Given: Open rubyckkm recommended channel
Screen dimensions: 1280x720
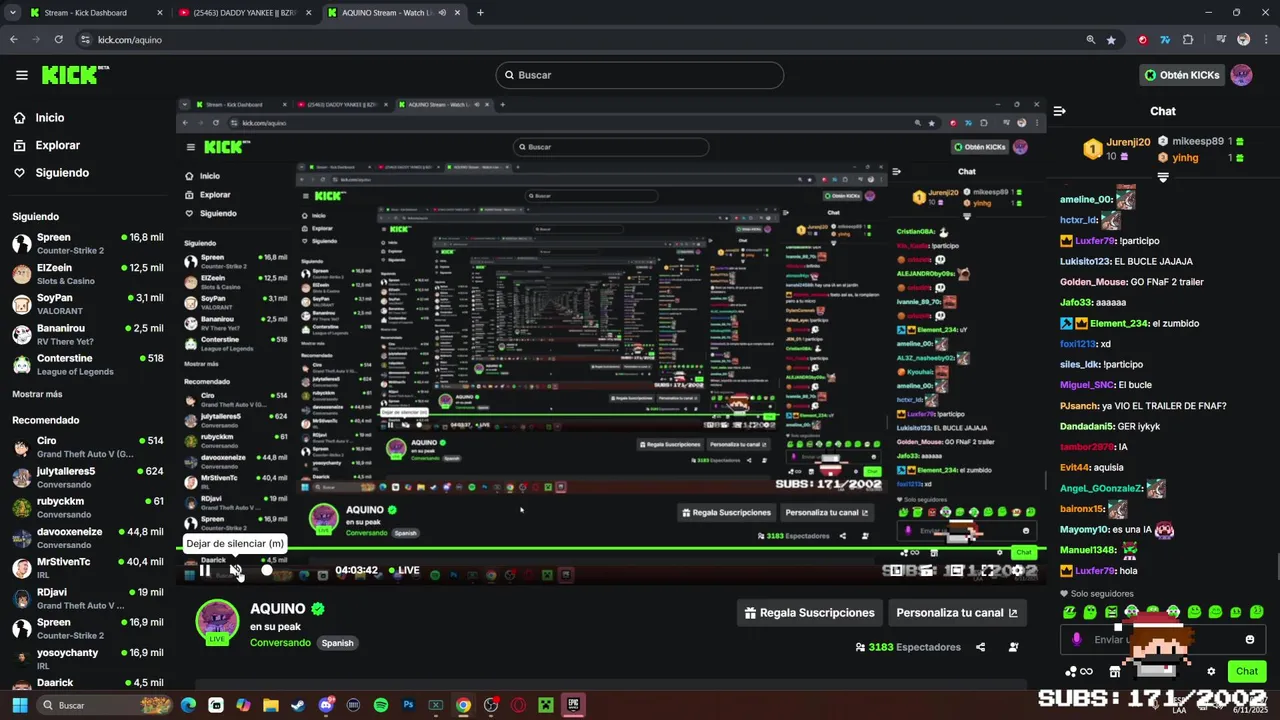Looking at the screenshot, I should (x=88, y=507).
